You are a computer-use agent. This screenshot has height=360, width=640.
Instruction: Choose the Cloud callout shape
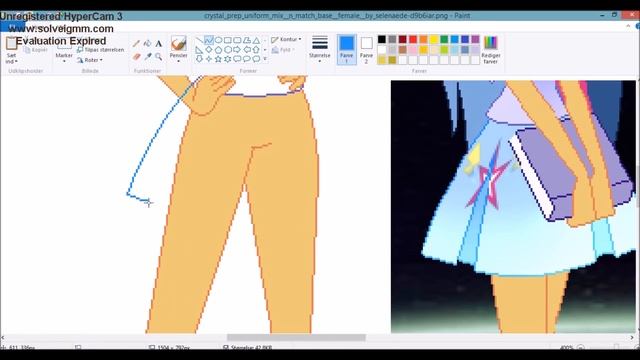[256, 59]
